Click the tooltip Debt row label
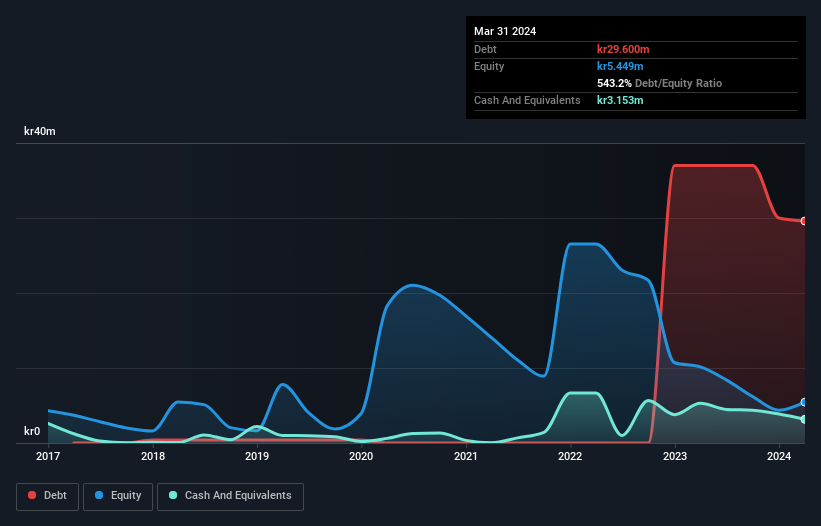The image size is (821, 526). pos(485,49)
